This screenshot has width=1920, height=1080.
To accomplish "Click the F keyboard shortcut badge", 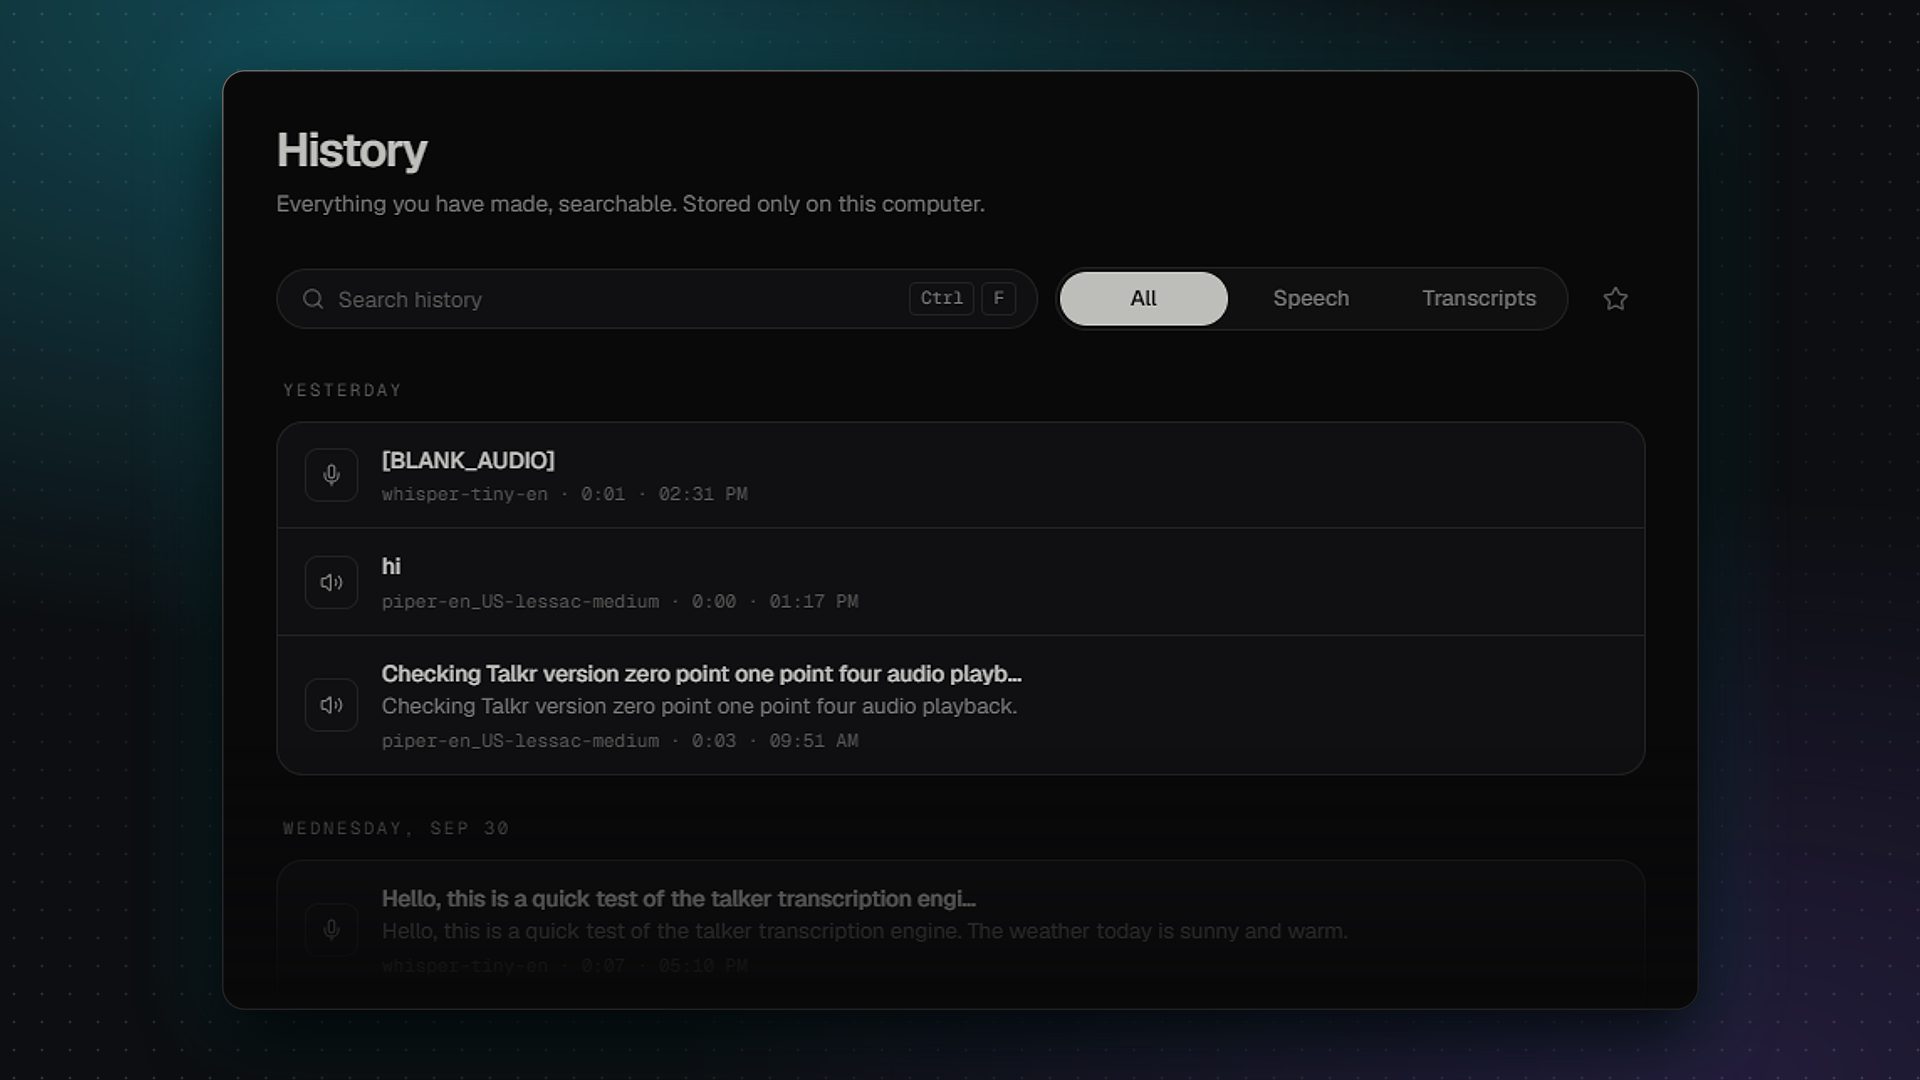I will [x=998, y=299].
